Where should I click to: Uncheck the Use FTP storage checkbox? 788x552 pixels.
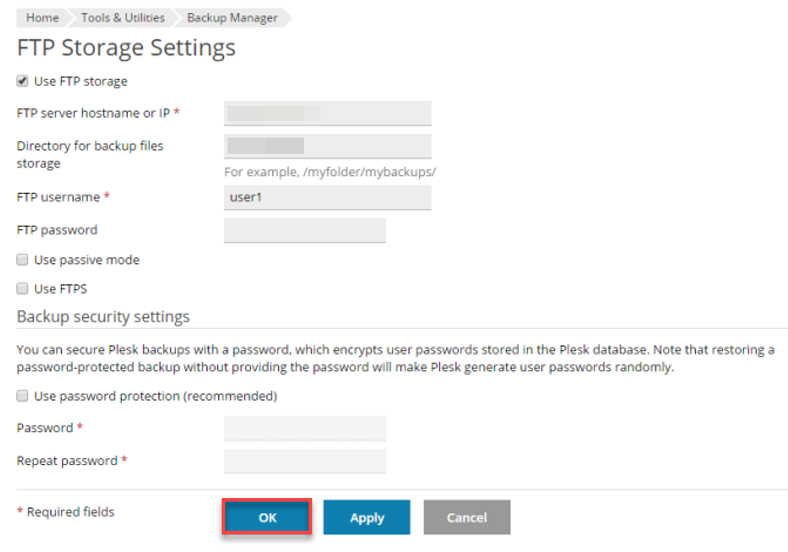tap(22, 81)
